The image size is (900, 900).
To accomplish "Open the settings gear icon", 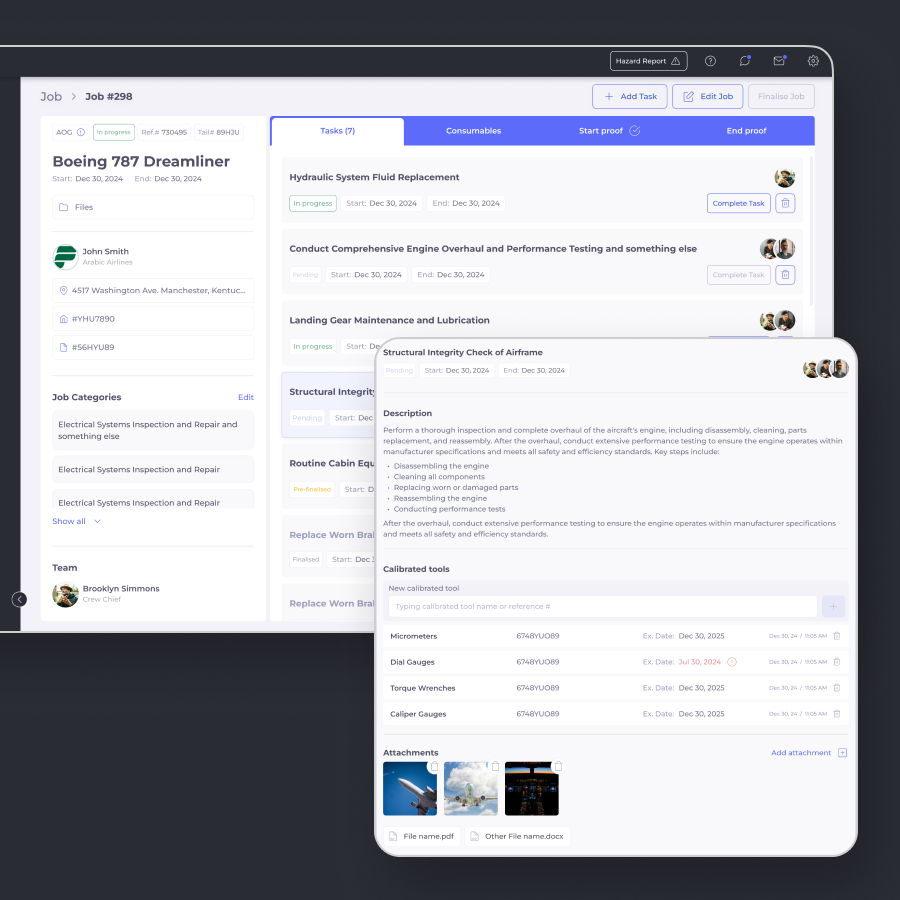I will [813, 61].
